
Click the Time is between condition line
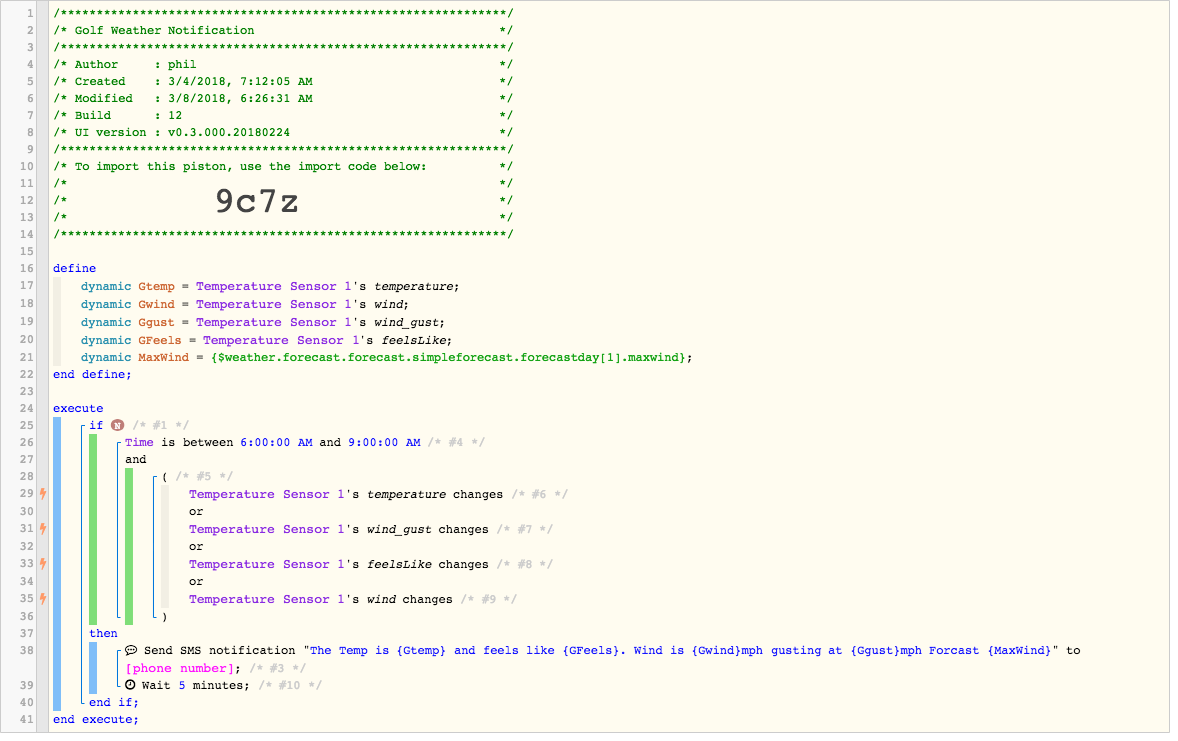tap(273, 443)
